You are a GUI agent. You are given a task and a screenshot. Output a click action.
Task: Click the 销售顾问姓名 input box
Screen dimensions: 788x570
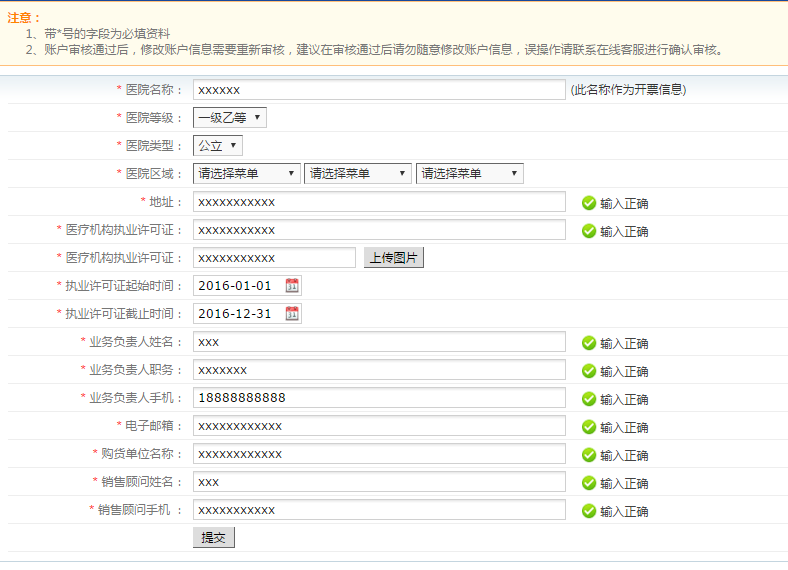(x=379, y=482)
